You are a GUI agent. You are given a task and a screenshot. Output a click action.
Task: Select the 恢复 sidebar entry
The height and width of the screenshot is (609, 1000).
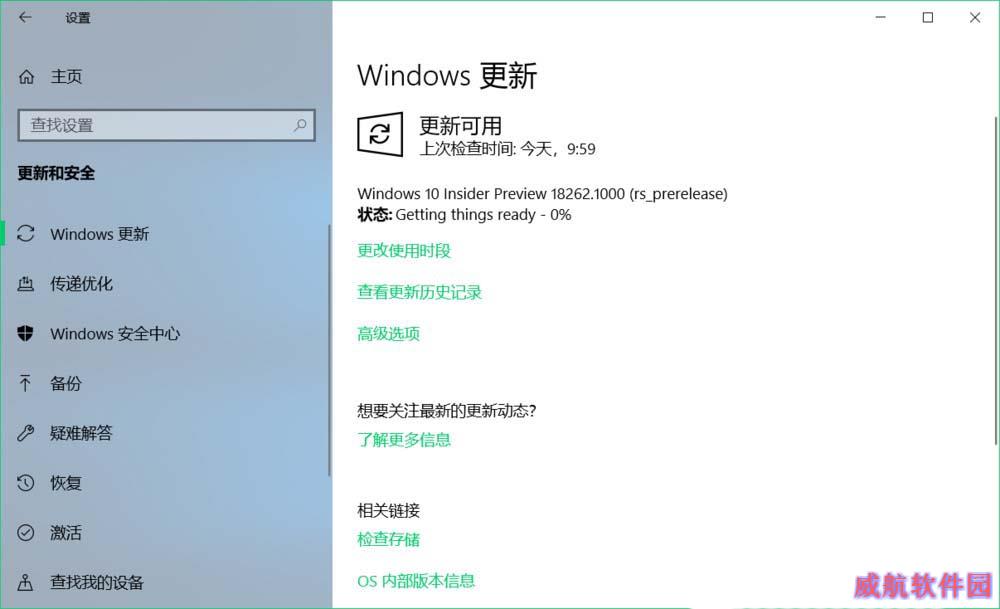click(x=166, y=483)
